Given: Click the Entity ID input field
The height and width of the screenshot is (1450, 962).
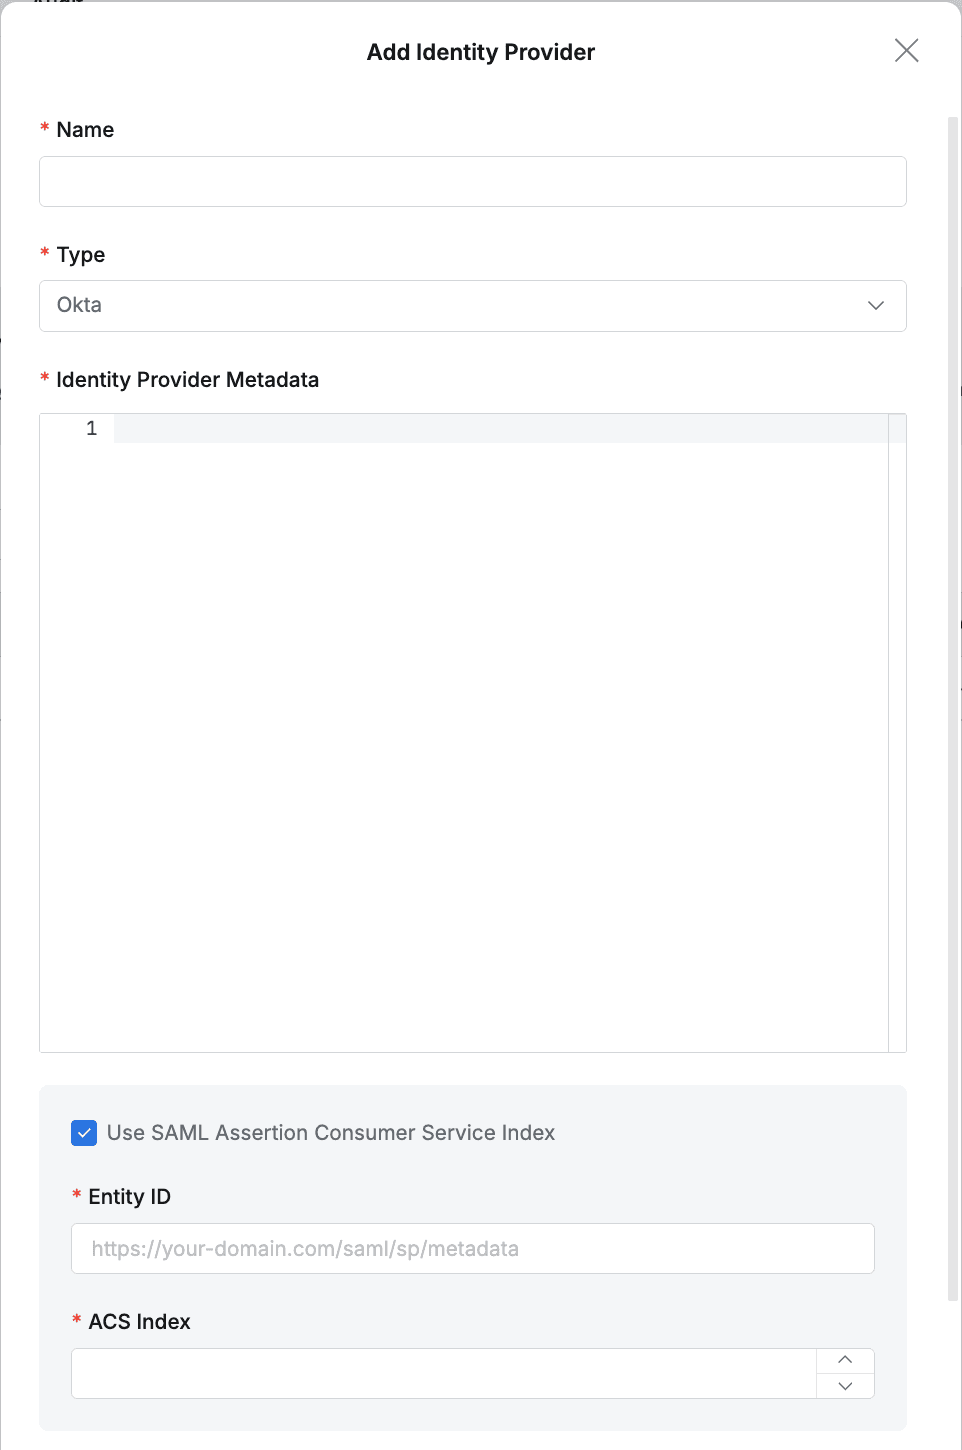Looking at the screenshot, I should point(472,1249).
